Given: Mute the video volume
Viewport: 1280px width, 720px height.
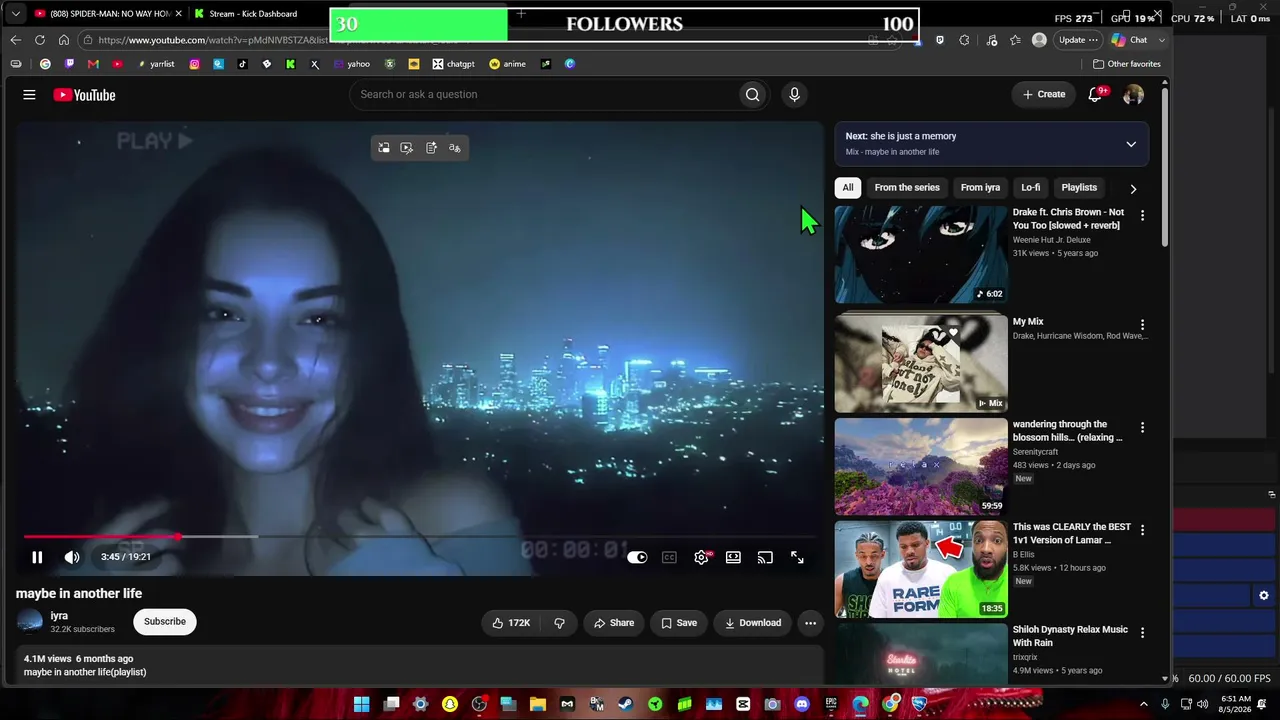Looking at the screenshot, I should [72, 557].
